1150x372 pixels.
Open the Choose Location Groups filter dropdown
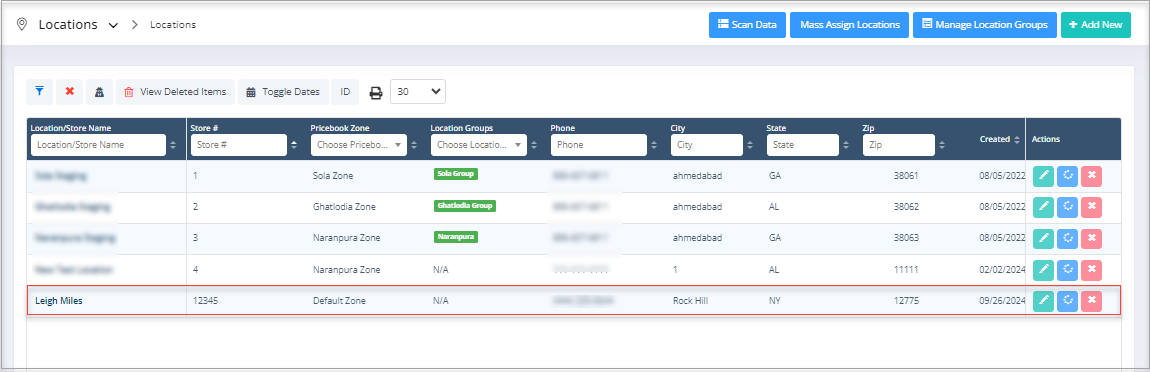[x=479, y=145]
